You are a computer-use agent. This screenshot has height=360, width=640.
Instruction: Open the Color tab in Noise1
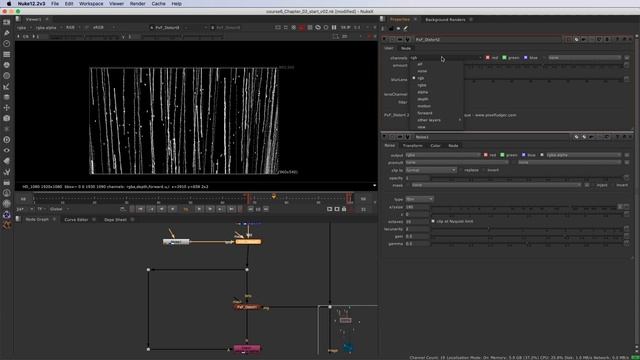pyautogui.click(x=435, y=146)
